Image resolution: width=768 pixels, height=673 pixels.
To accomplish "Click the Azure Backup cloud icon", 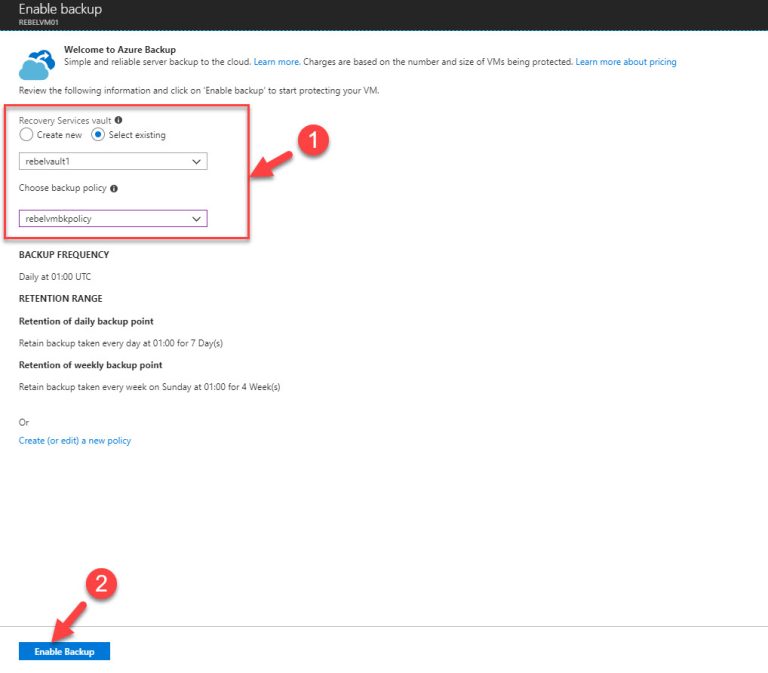I will [x=37, y=62].
